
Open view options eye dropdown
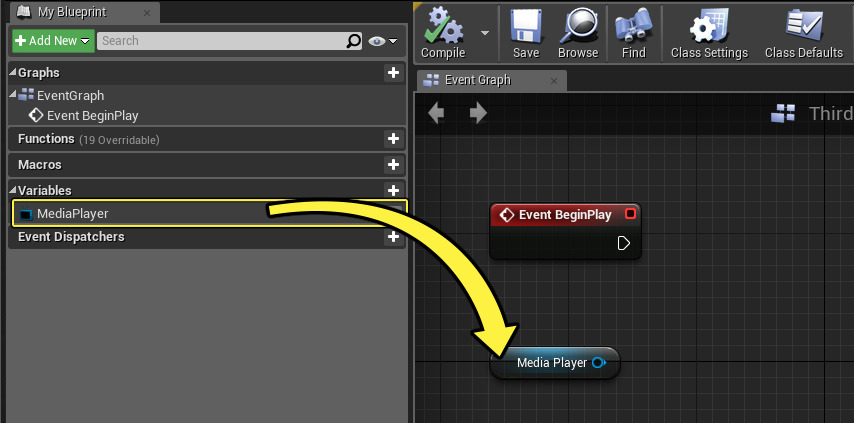click(x=382, y=41)
